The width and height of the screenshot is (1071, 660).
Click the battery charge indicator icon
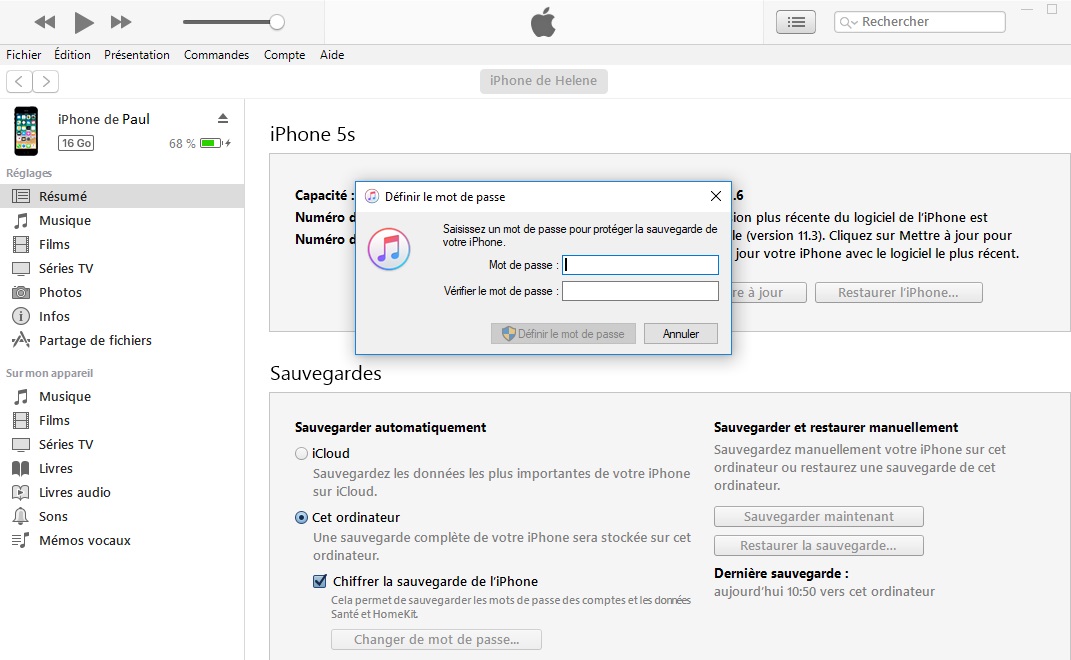[x=214, y=143]
